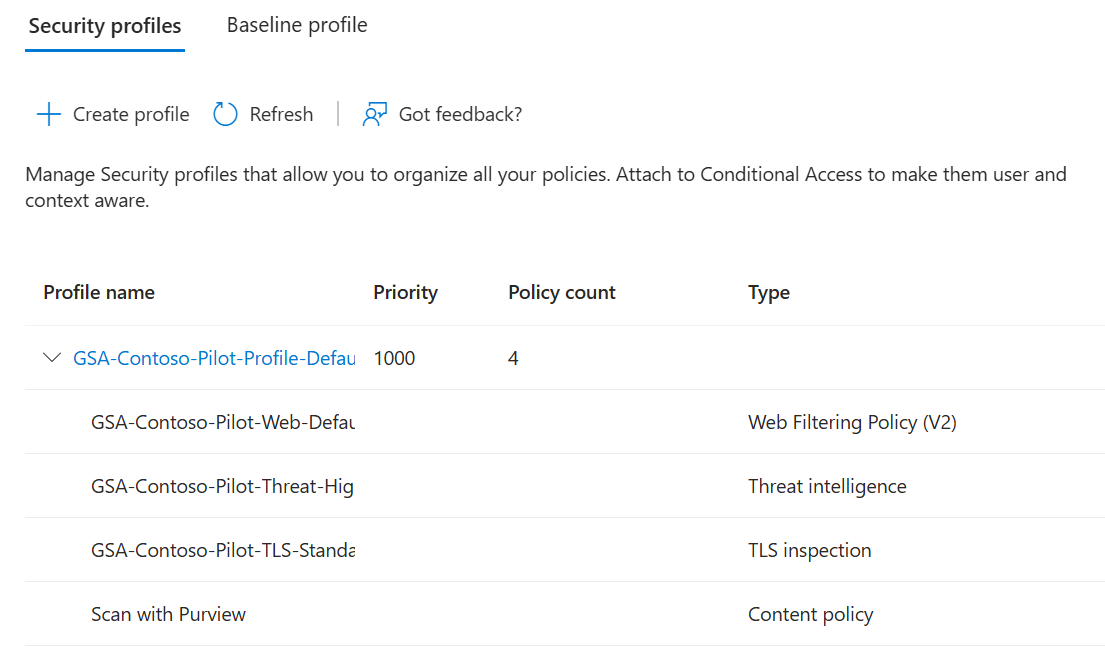
Task: Click the Refresh button label
Action: click(x=281, y=114)
